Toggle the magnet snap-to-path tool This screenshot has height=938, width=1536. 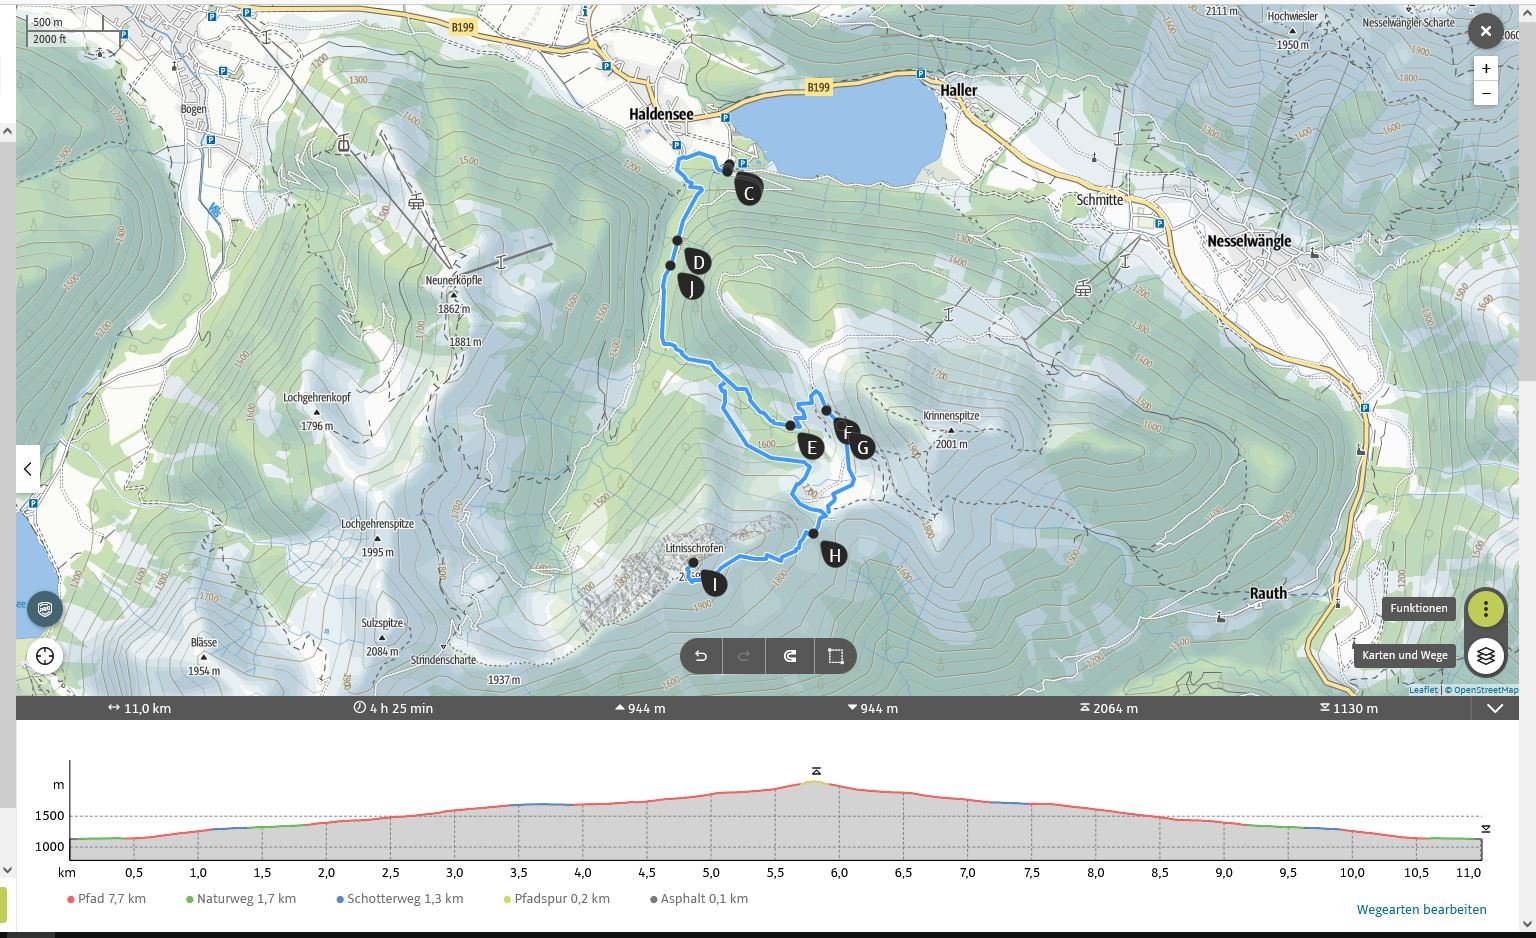click(x=790, y=656)
